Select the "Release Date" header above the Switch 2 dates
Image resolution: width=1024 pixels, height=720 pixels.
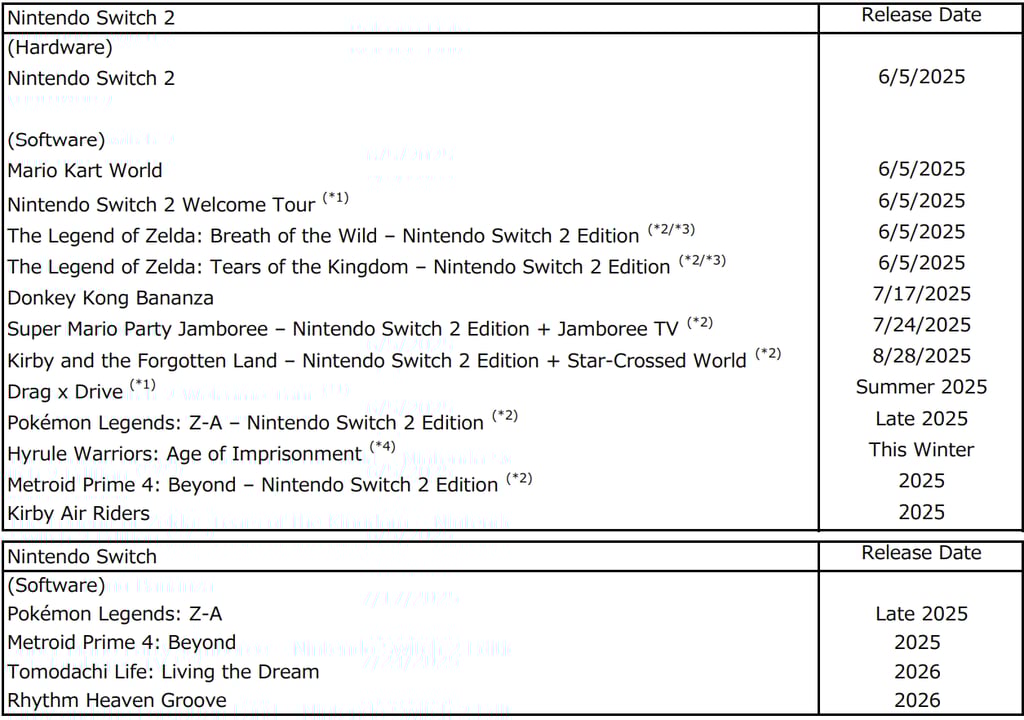[x=921, y=15]
